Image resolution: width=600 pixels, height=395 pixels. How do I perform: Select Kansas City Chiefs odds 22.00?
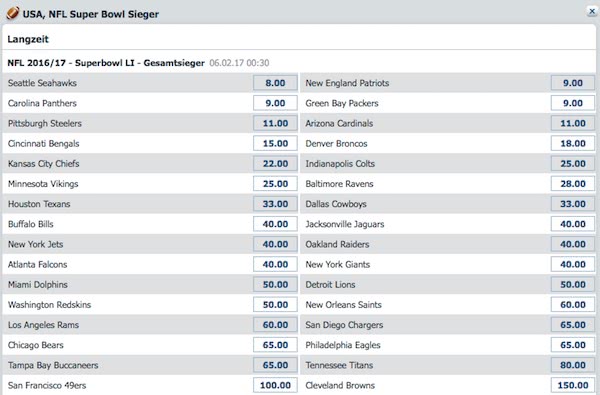(x=275, y=164)
